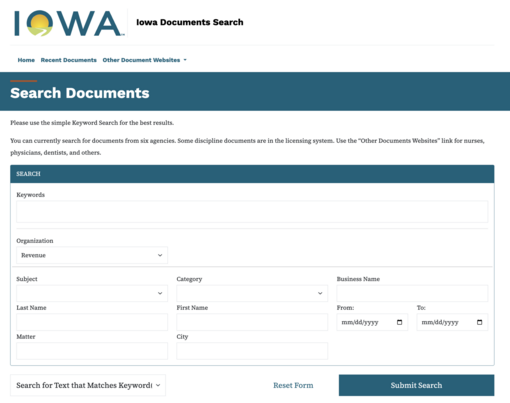The image size is (510, 403).
Task: Click the SEARCH panel header
Action: [252, 174]
